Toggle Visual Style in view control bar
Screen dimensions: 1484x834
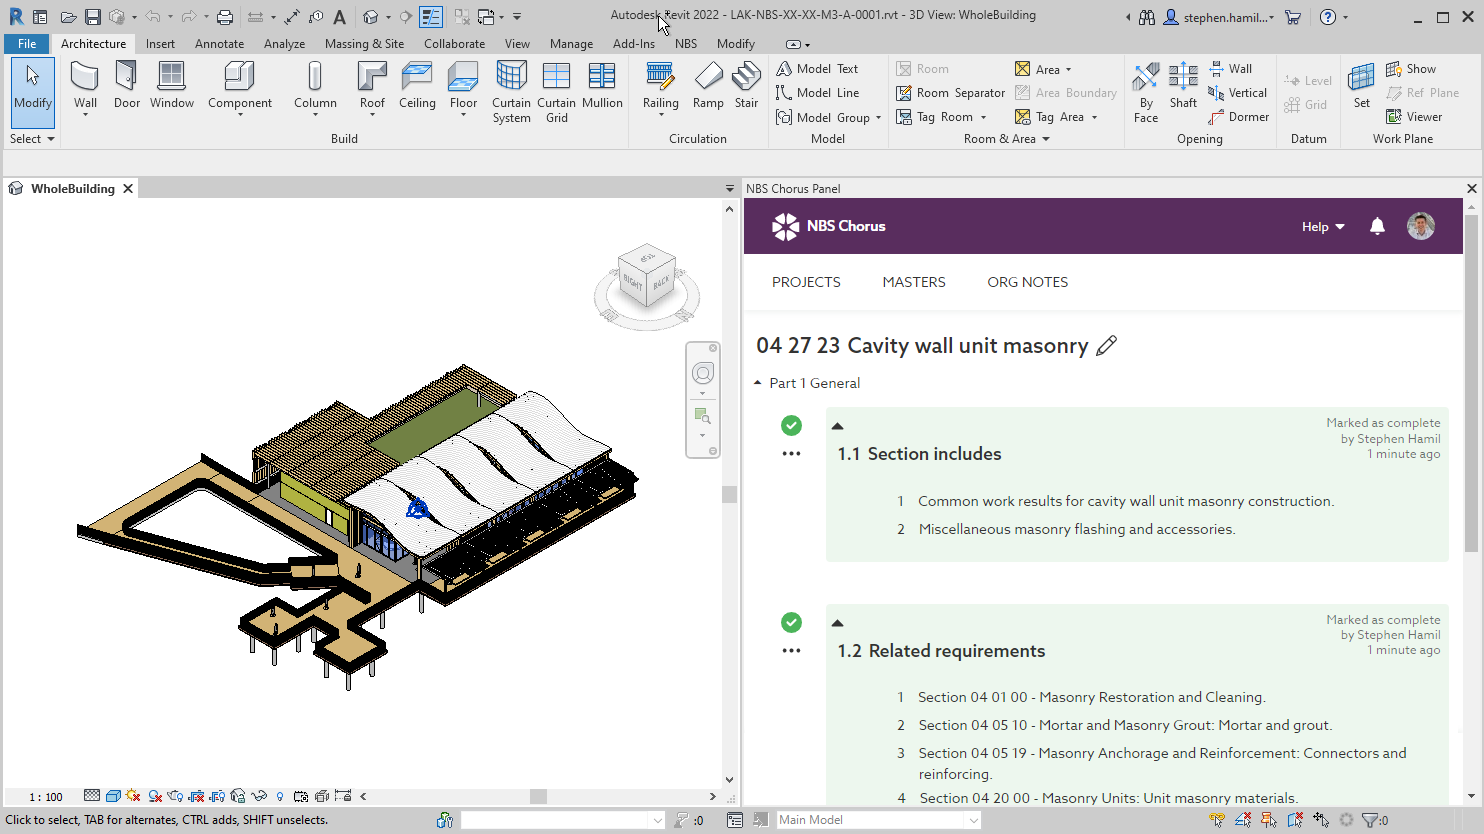pos(113,796)
